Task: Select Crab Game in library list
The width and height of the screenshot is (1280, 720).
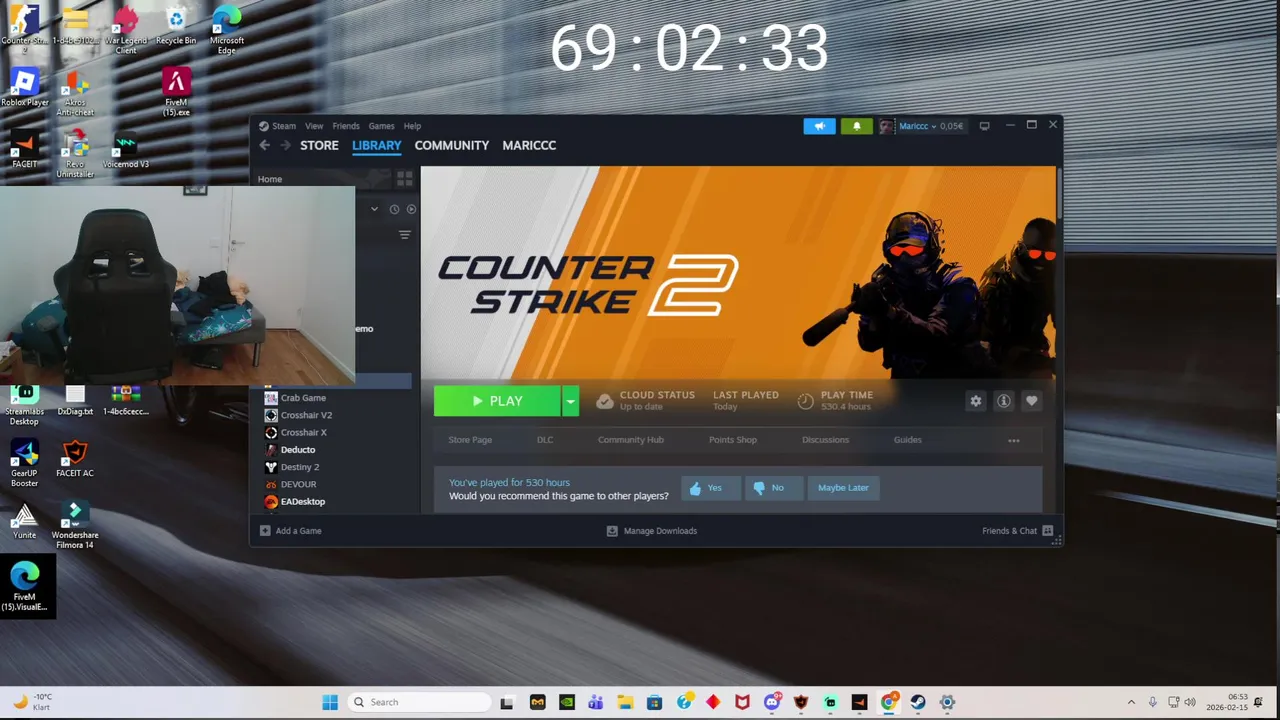Action: click(303, 398)
